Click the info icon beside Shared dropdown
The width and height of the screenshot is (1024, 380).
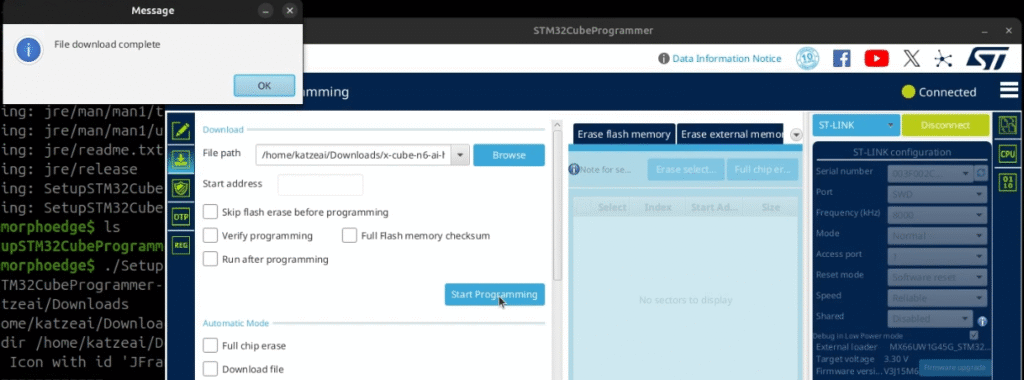pos(982,322)
